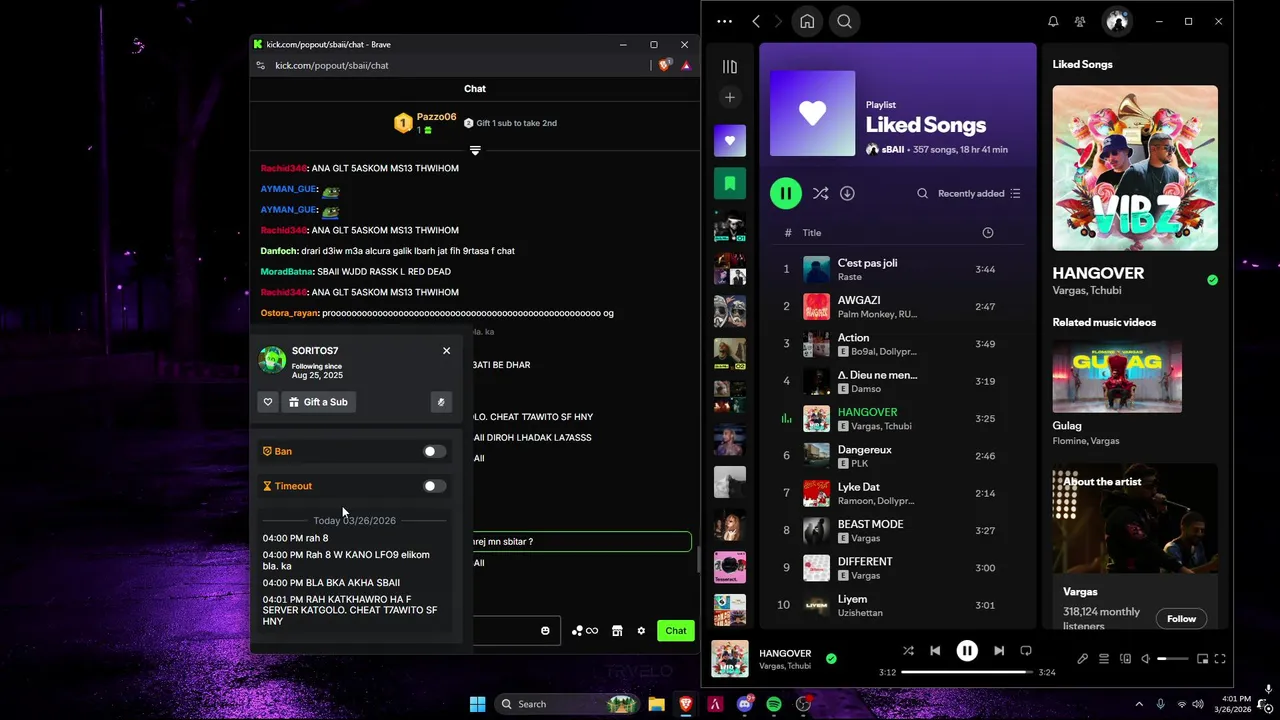The width and height of the screenshot is (1280, 720).
Task: Select the song C'est pas joli
Action: pyautogui.click(x=898, y=269)
